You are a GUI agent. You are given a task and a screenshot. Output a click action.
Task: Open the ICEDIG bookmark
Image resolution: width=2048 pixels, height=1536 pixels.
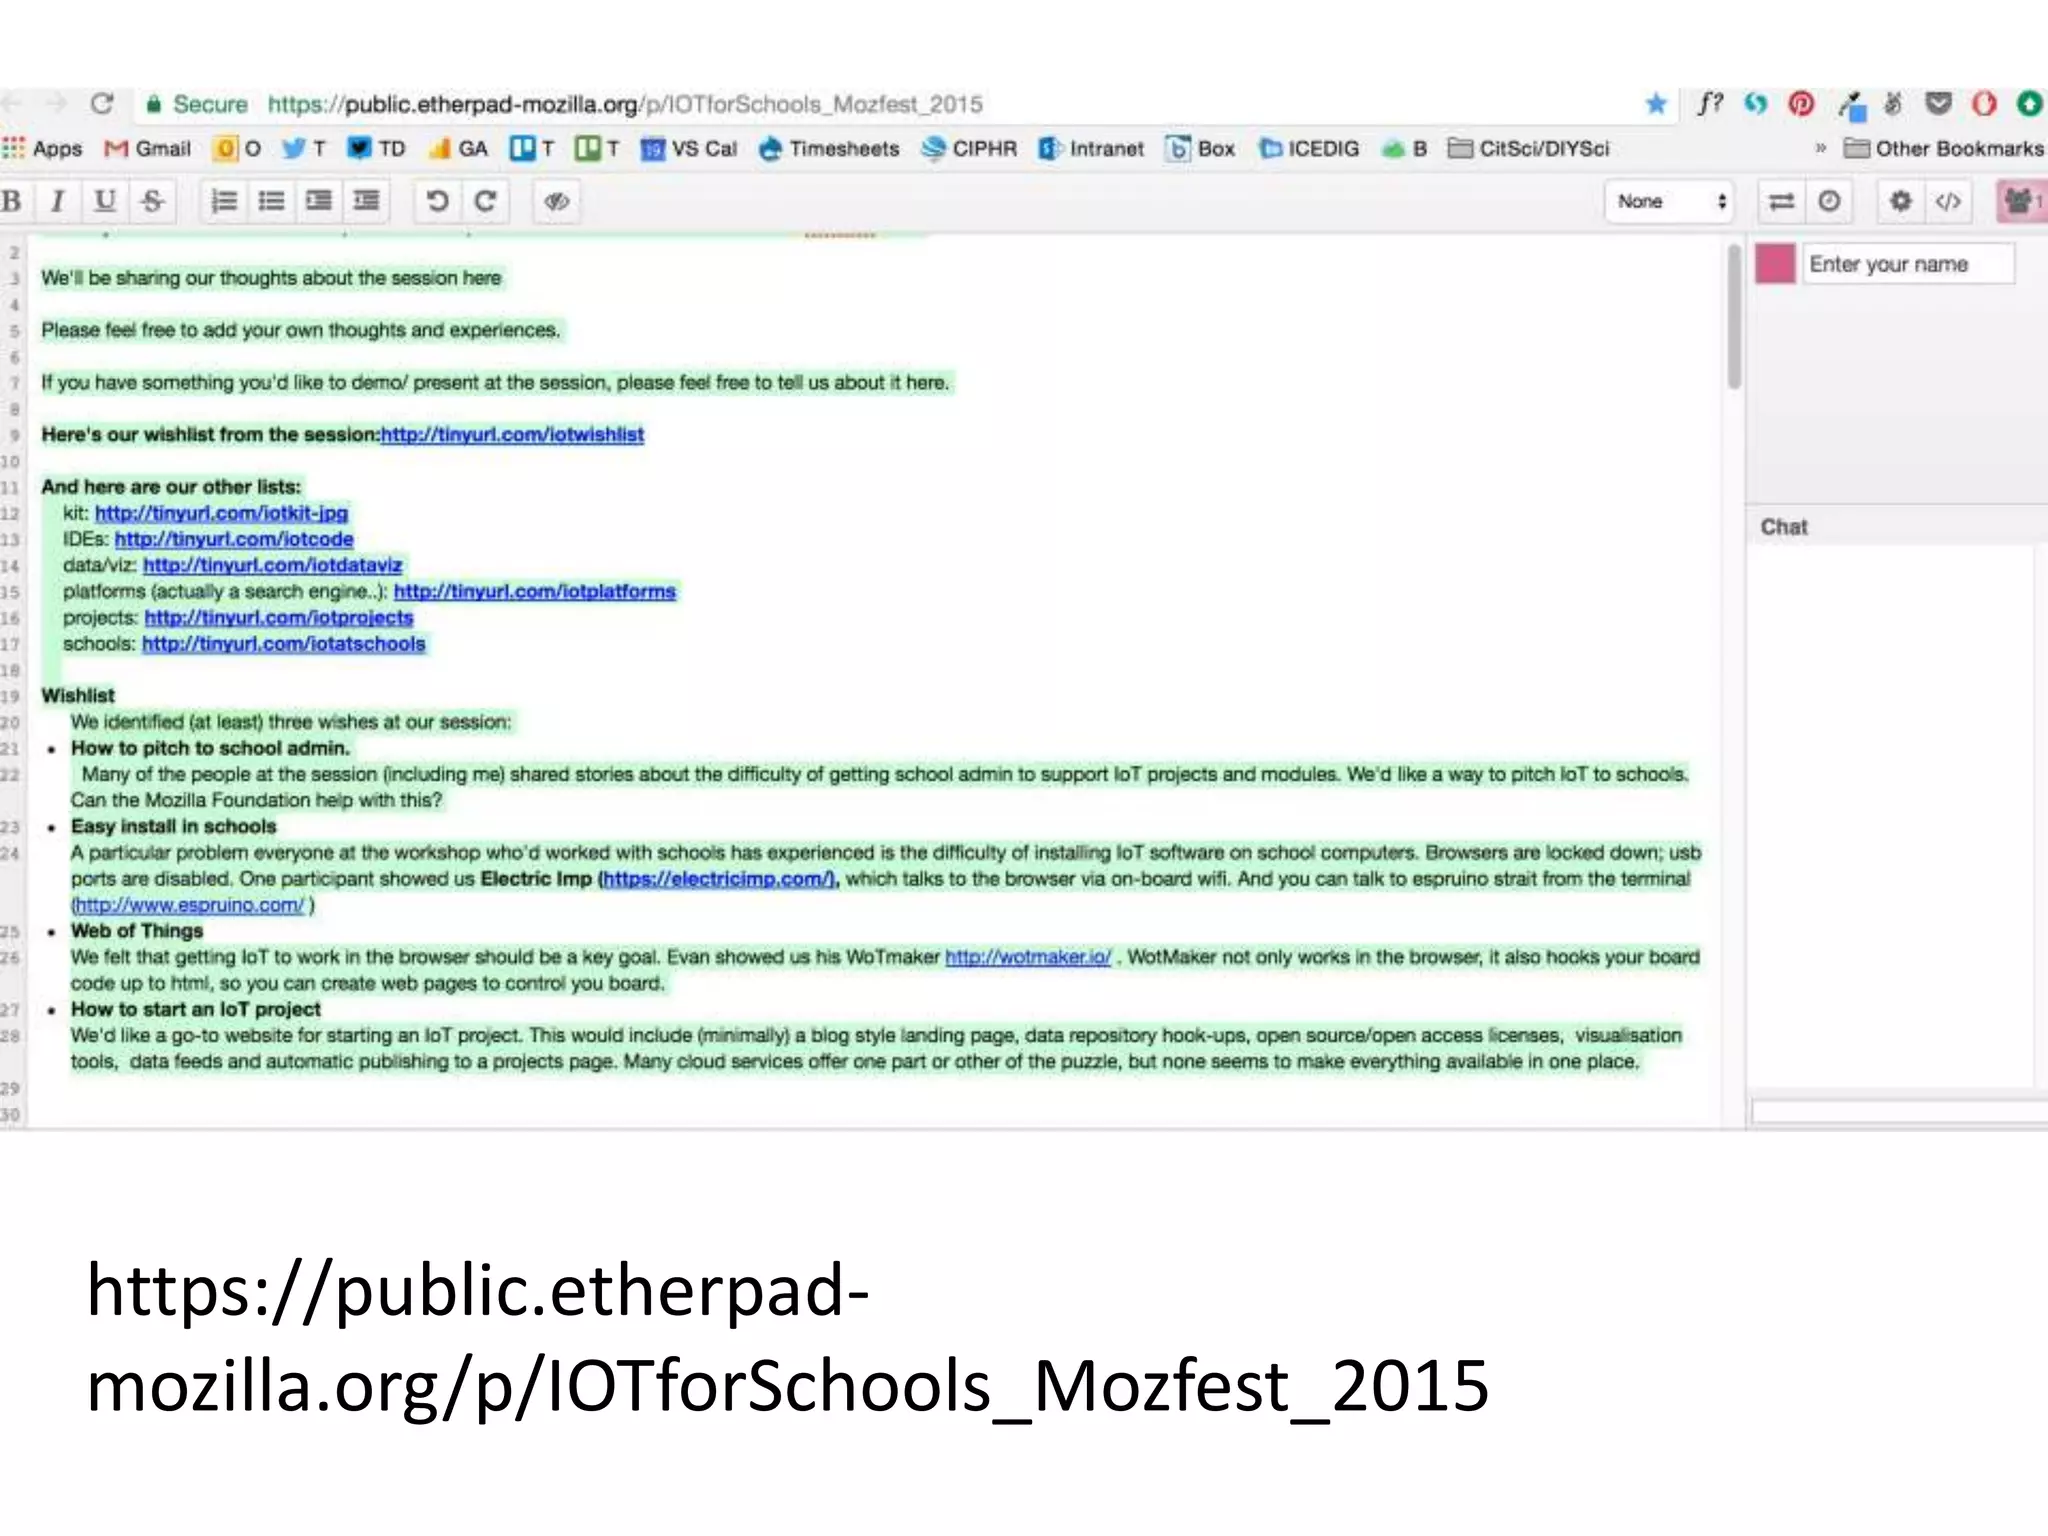[x=1309, y=149]
